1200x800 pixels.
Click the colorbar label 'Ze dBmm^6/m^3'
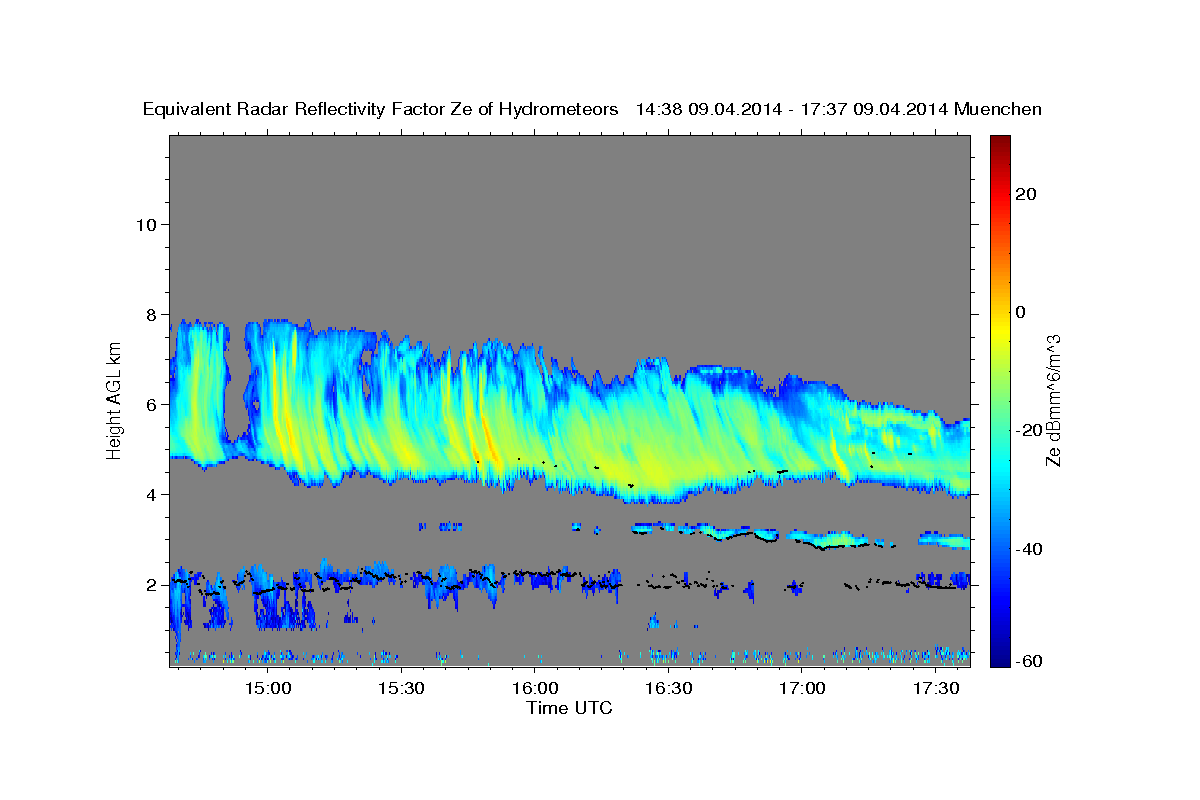point(1053,400)
